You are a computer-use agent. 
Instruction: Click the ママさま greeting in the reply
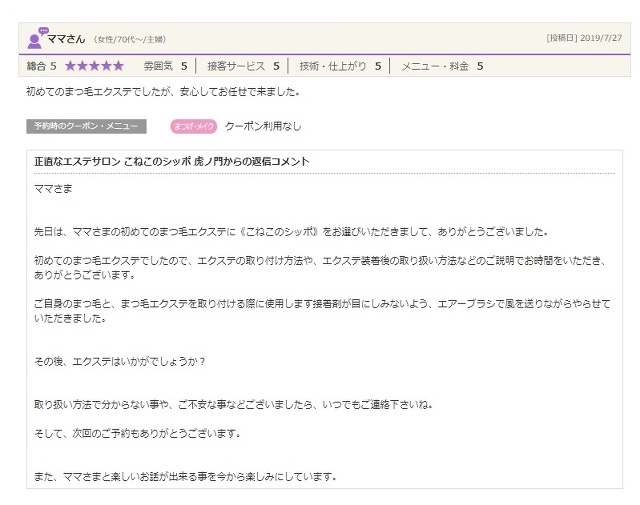(x=53, y=188)
